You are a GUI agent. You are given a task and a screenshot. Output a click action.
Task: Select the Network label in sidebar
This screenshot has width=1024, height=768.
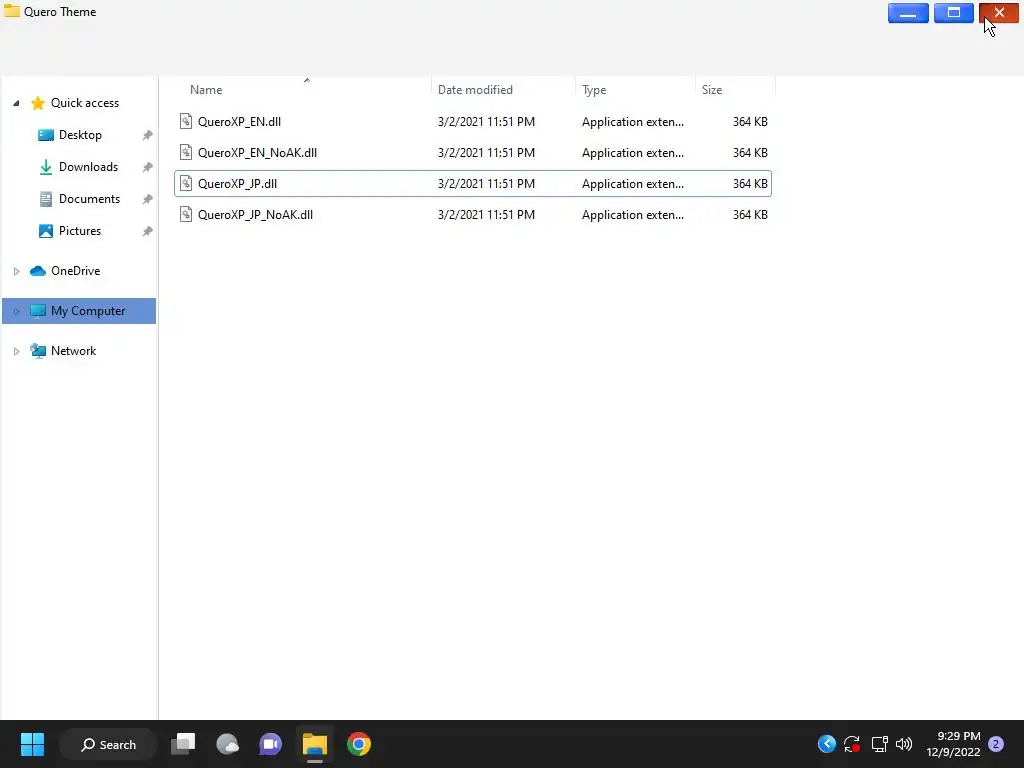point(73,351)
